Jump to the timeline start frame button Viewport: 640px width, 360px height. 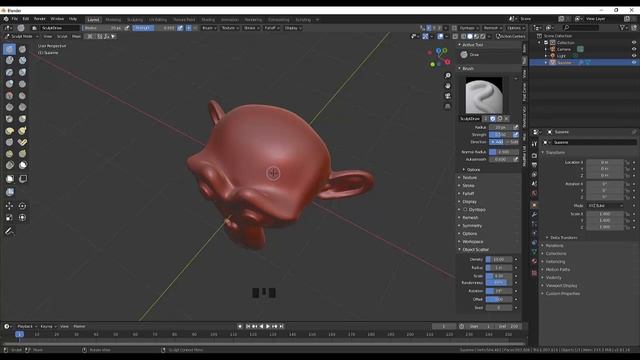coord(248,326)
